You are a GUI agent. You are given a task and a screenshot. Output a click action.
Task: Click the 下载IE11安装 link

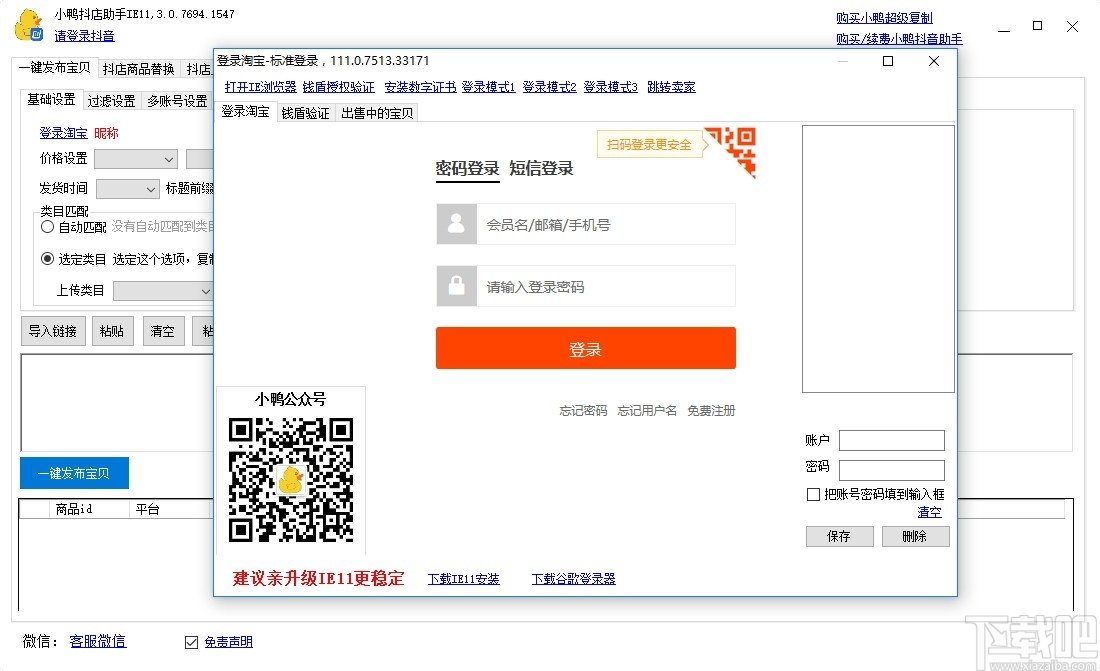[x=464, y=579]
